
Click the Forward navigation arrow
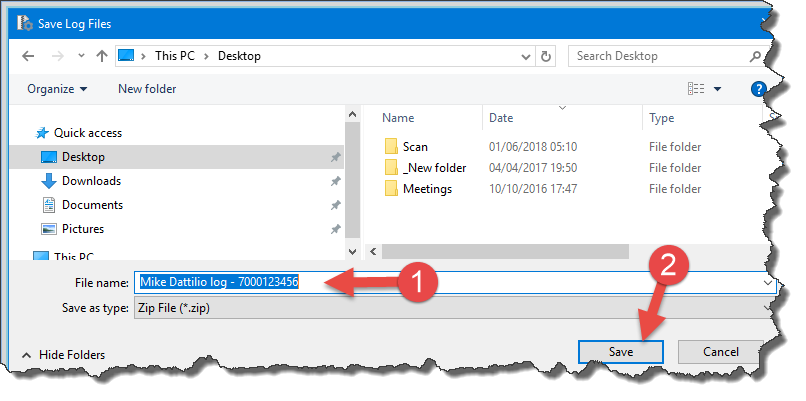pos(58,56)
